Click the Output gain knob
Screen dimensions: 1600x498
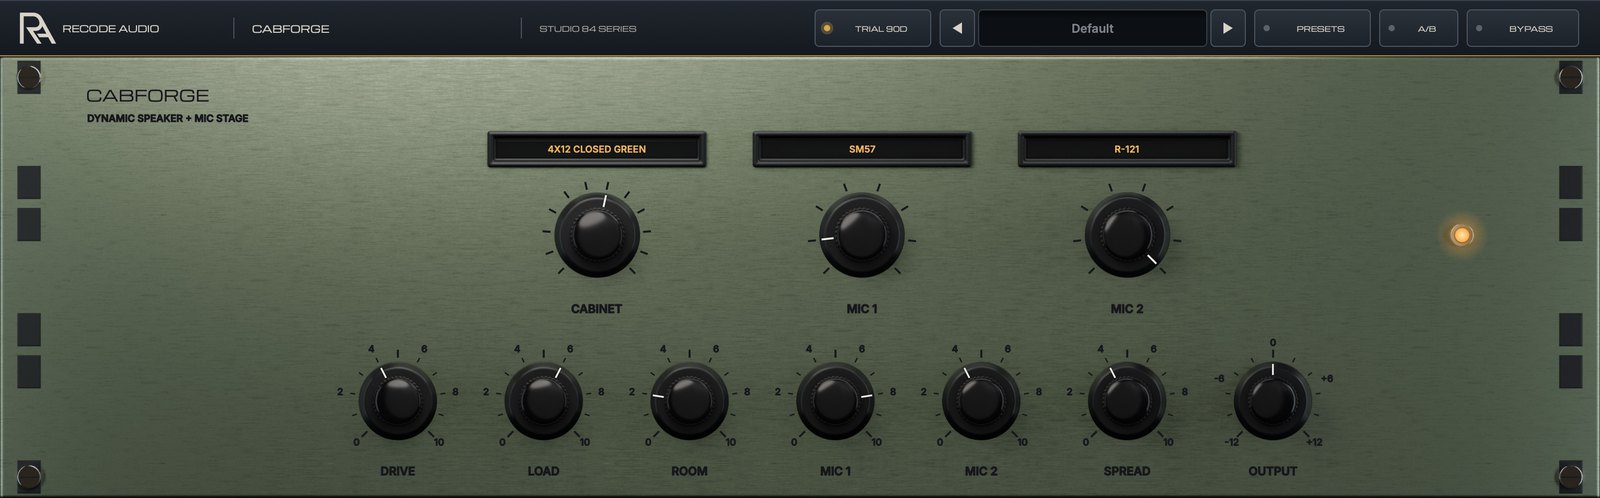point(1273,401)
